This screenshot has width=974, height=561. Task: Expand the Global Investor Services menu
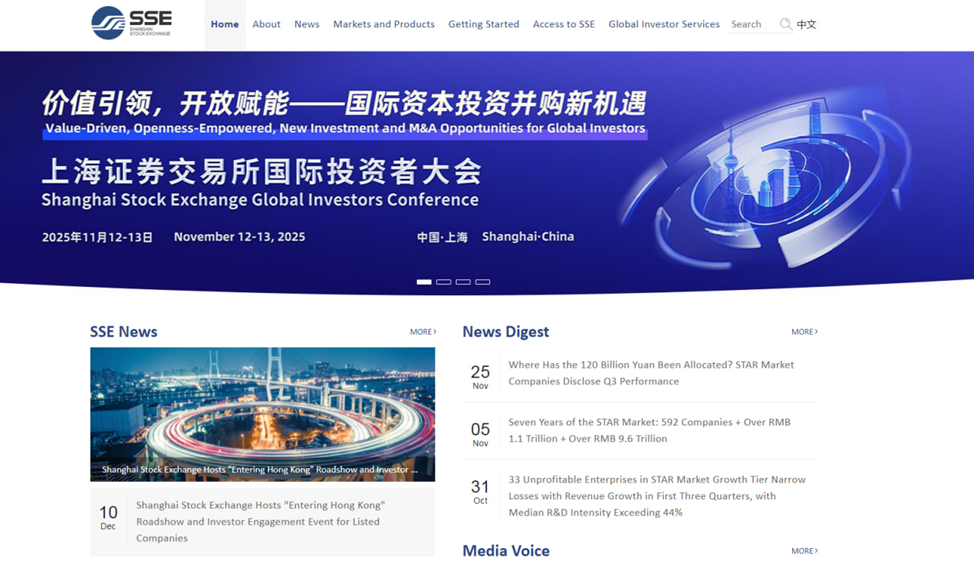coord(663,24)
